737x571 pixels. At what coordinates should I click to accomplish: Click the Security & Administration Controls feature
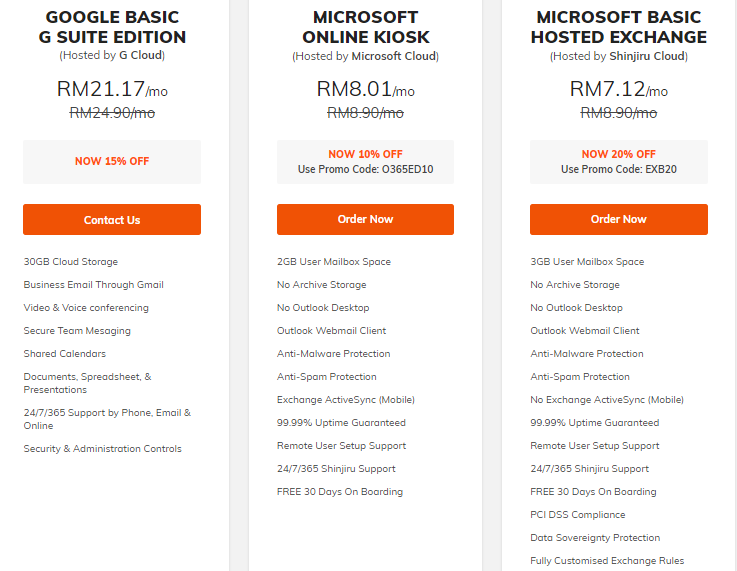102,449
